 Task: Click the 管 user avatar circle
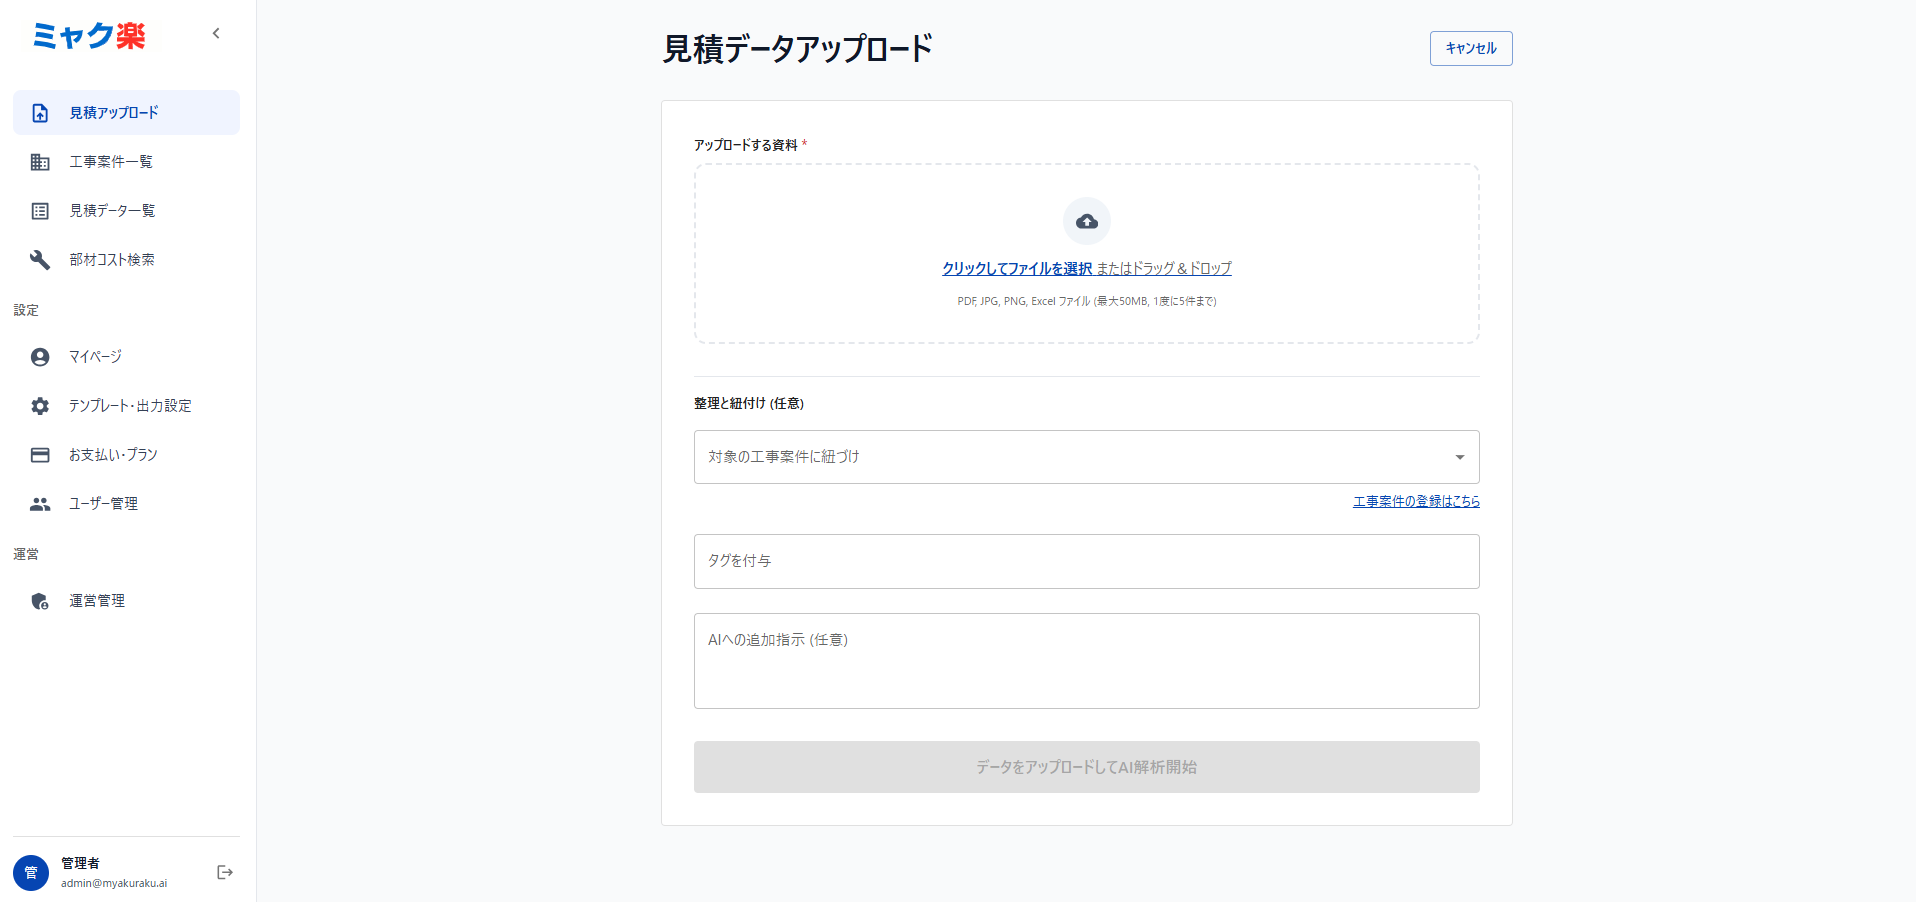coord(31,872)
